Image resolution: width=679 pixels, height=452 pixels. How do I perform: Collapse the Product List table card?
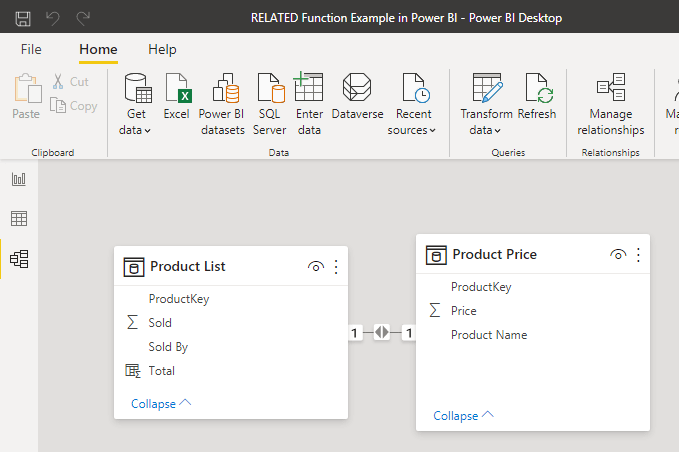[x=161, y=404]
